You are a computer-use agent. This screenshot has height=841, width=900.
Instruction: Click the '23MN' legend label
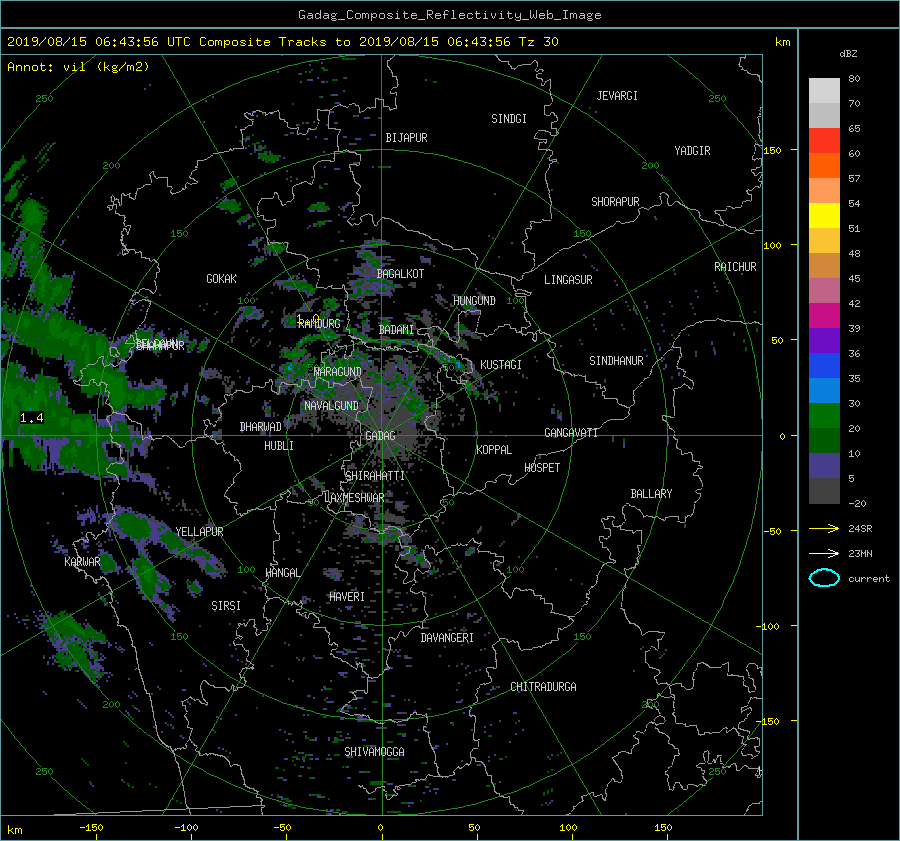click(x=860, y=553)
